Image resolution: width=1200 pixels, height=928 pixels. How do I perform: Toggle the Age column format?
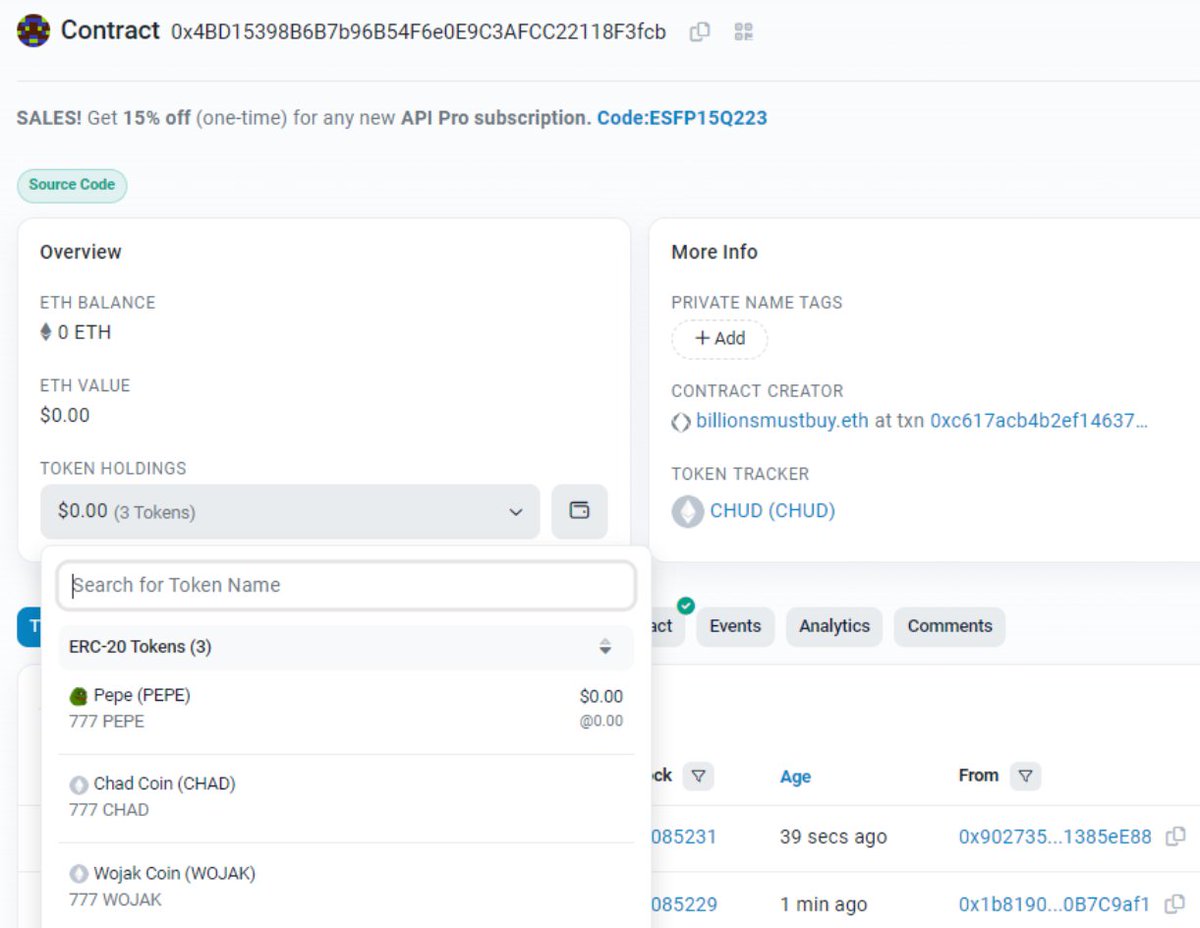point(795,777)
